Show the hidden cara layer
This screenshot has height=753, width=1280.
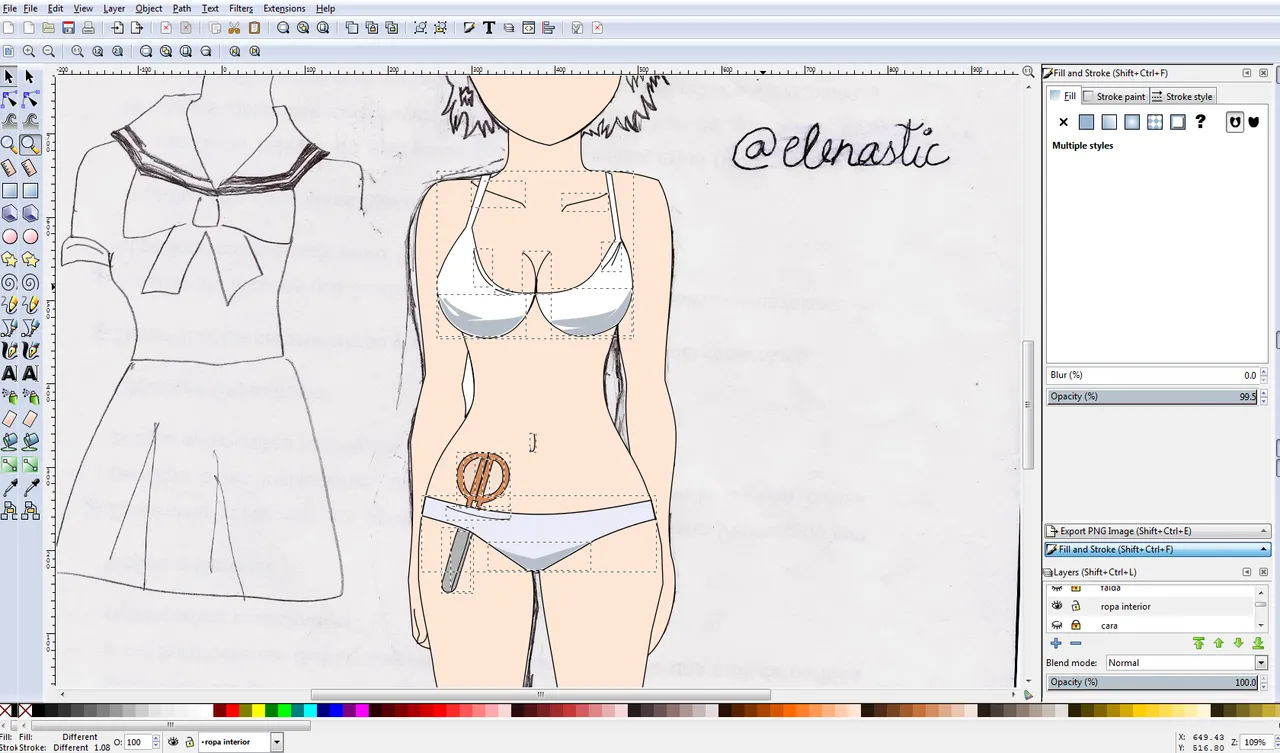(x=1057, y=625)
